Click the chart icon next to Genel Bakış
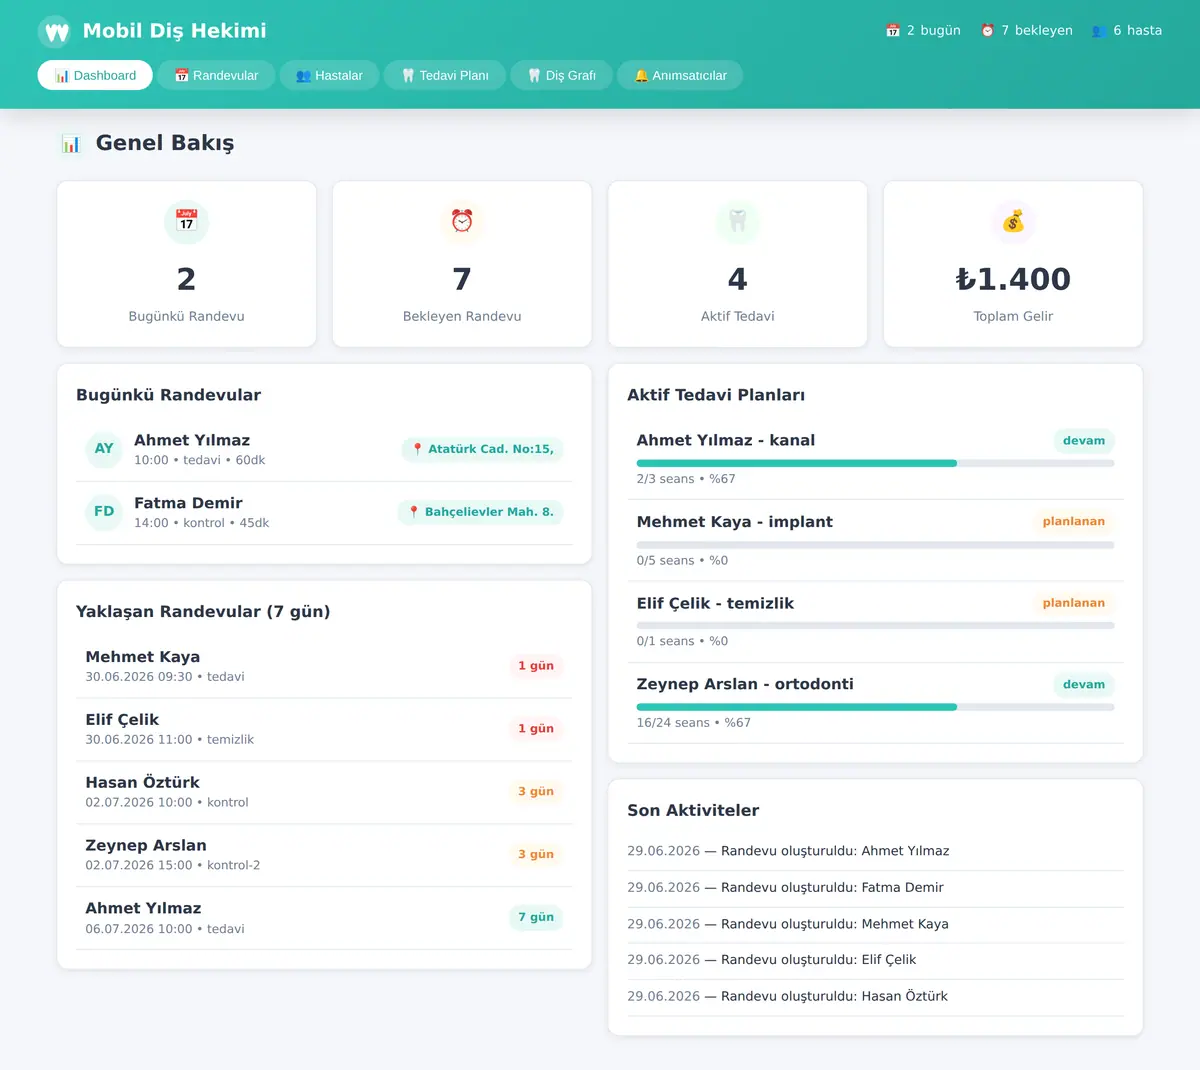This screenshot has height=1070, width=1200. 71,144
